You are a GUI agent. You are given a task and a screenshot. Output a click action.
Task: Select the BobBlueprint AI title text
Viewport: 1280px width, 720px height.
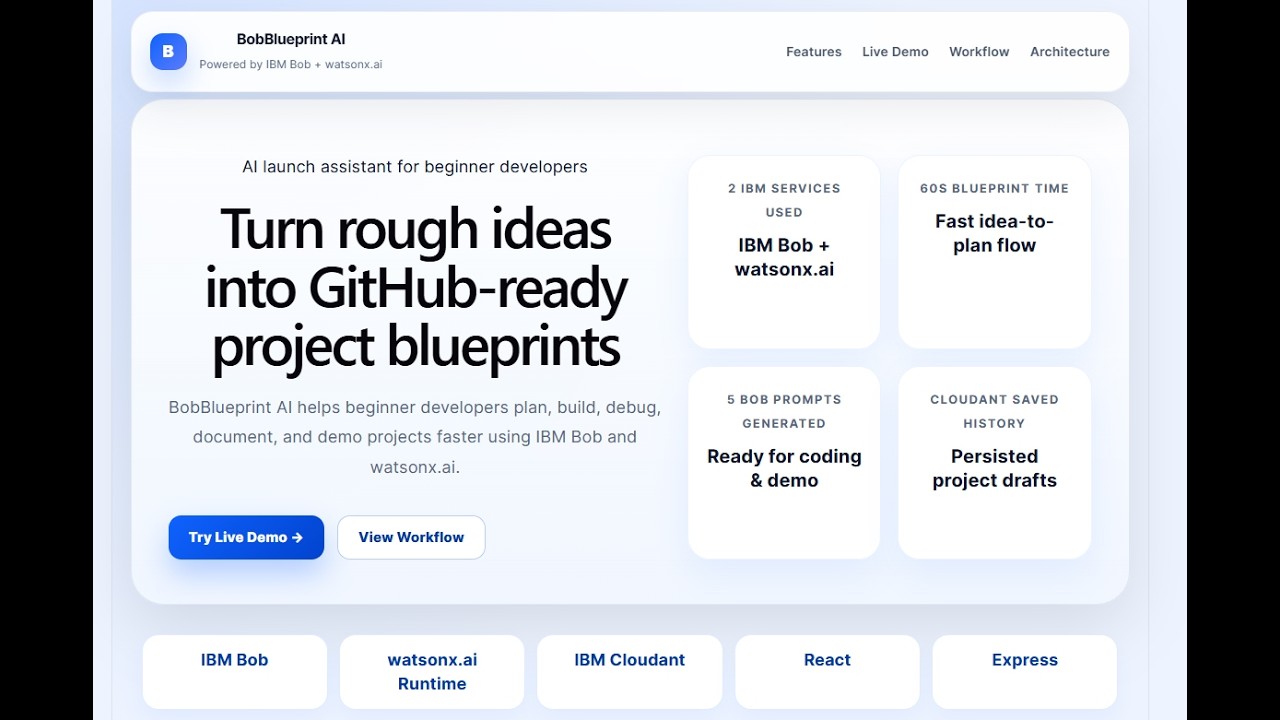[291, 39]
